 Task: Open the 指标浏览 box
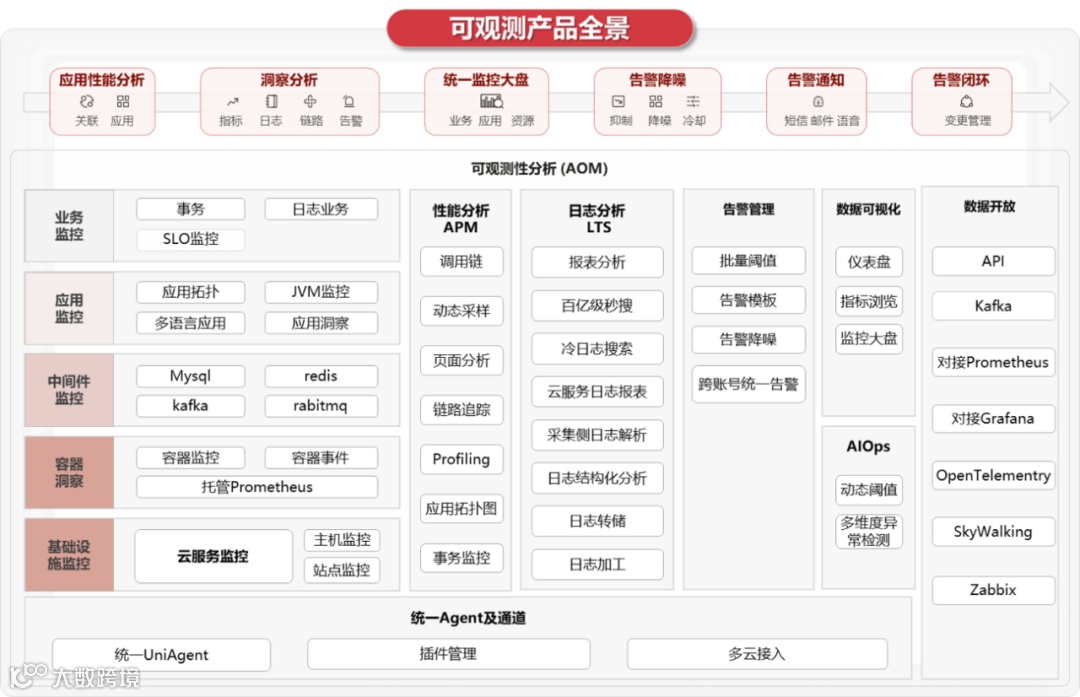click(x=869, y=302)
